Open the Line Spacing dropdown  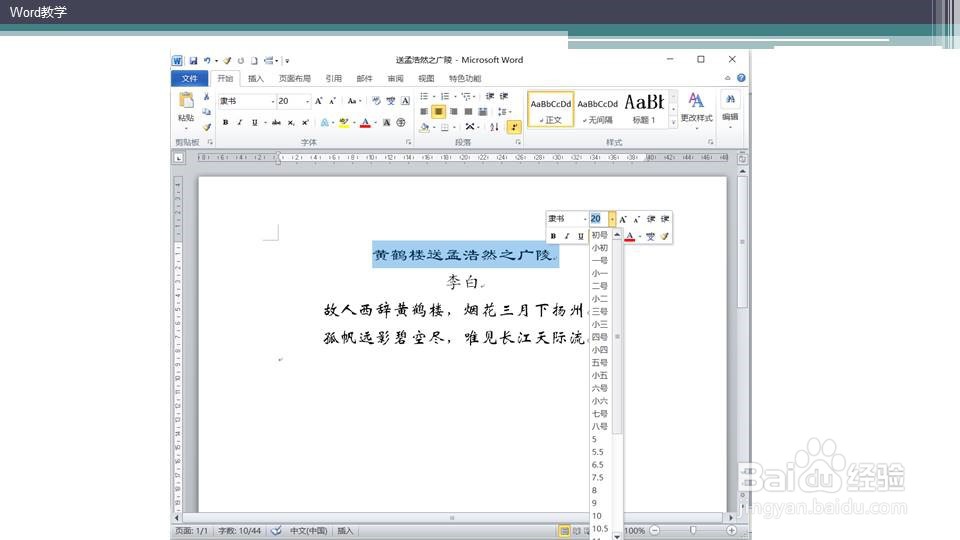pos(504,111)
